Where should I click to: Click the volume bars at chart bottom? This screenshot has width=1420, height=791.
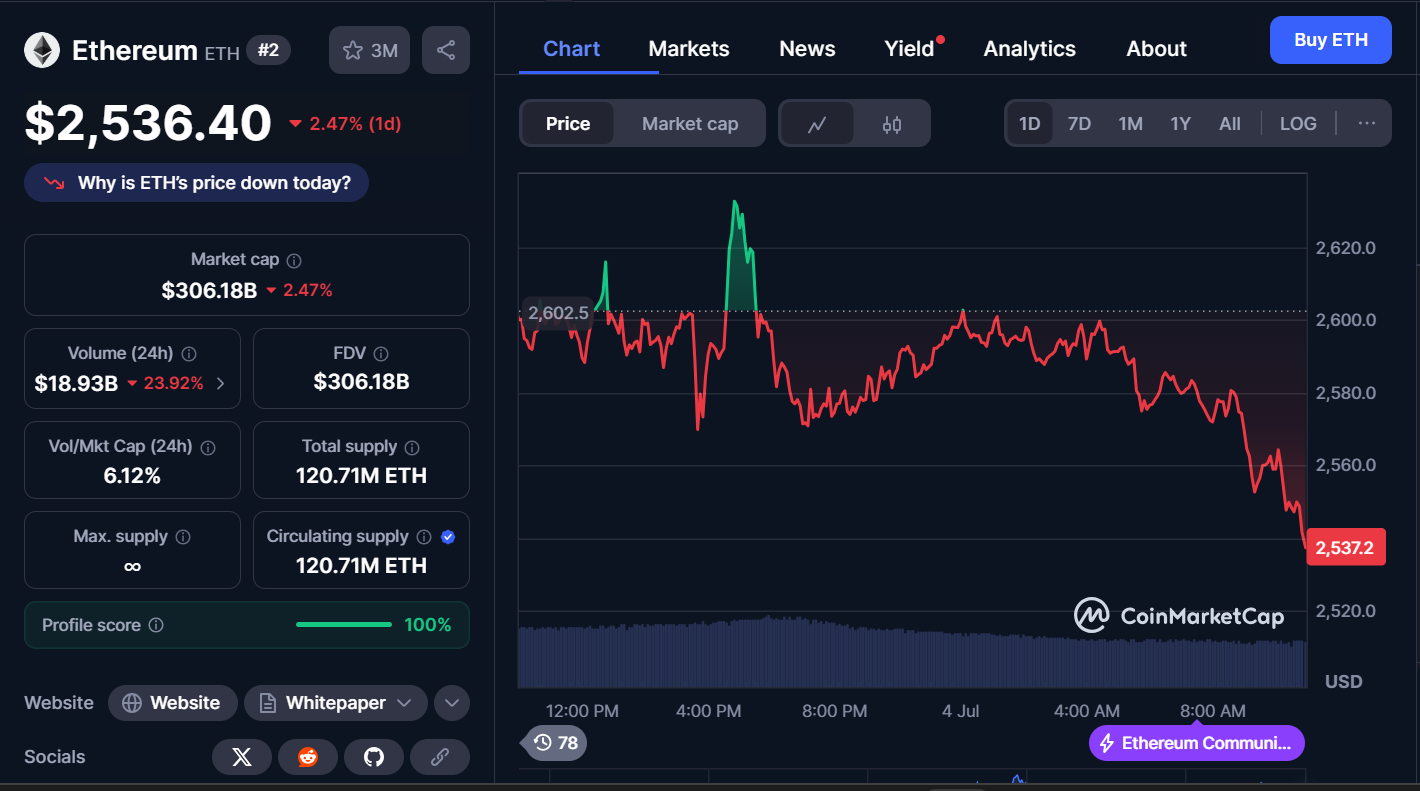[x=912, y=654]
